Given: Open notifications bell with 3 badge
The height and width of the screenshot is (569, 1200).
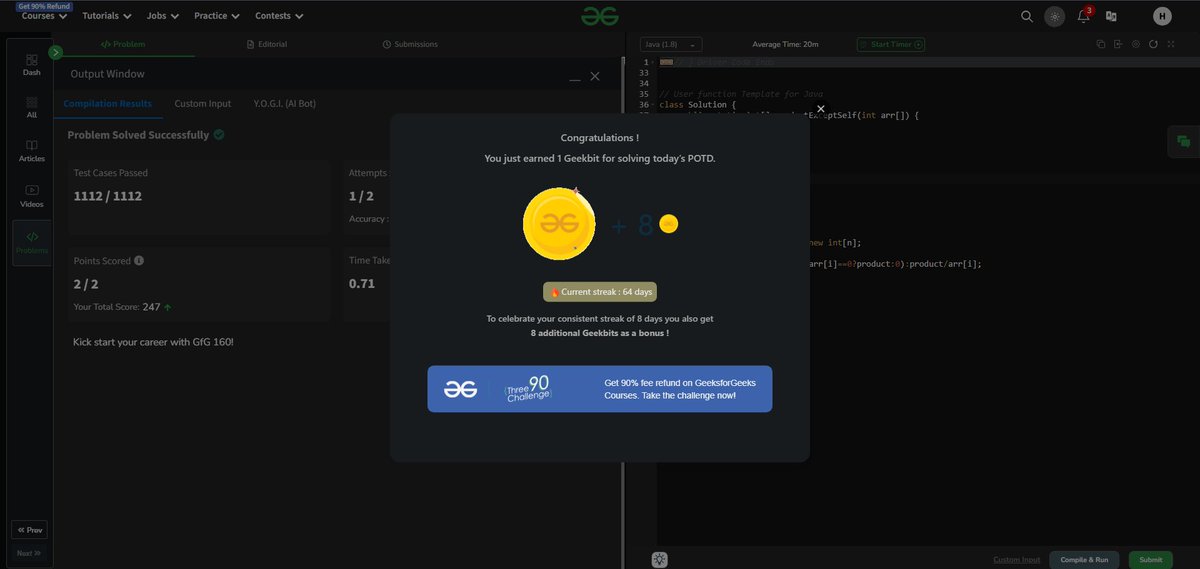Looking at the screenshot, I should point(1083,16).
